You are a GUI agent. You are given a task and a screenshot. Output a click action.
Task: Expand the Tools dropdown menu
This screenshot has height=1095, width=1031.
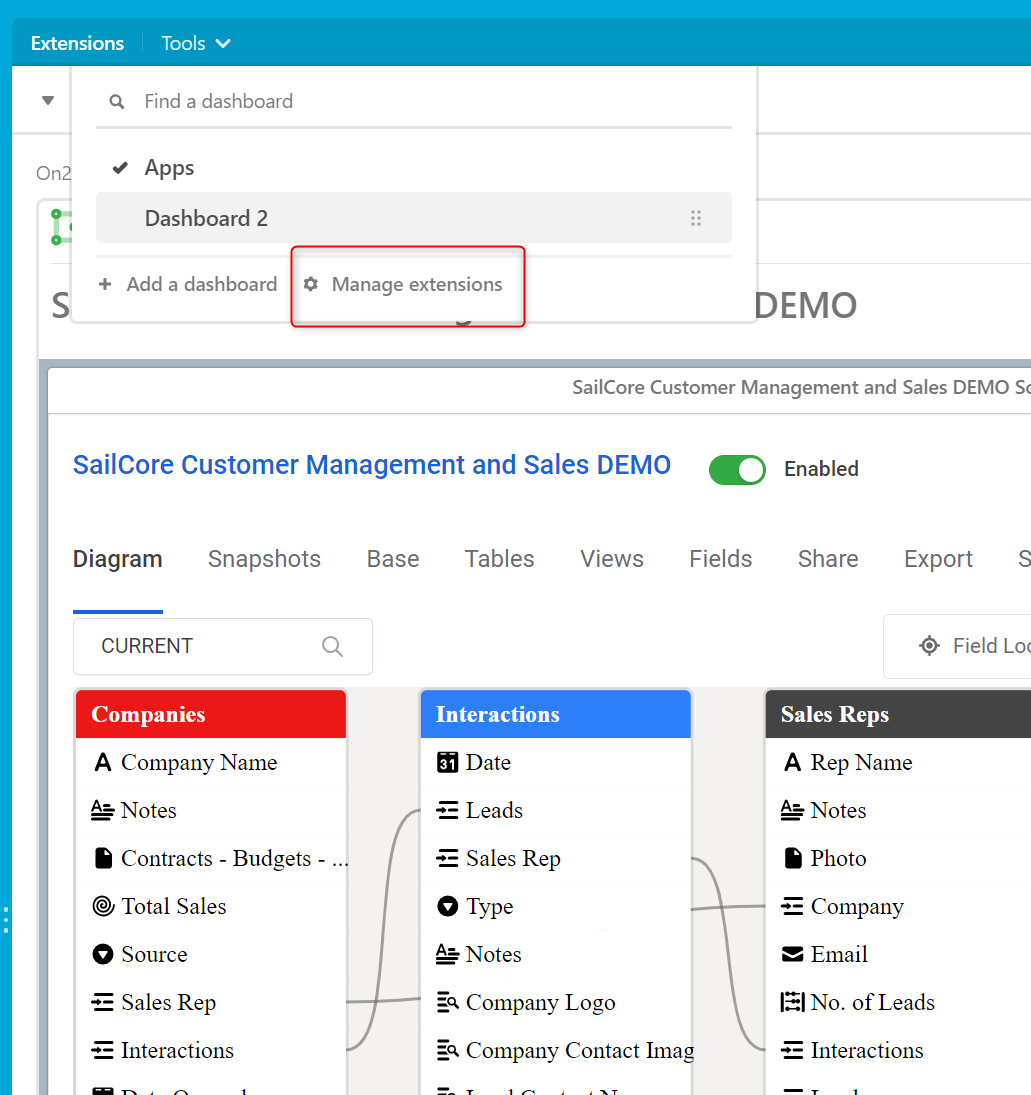[x=196, y=43]
